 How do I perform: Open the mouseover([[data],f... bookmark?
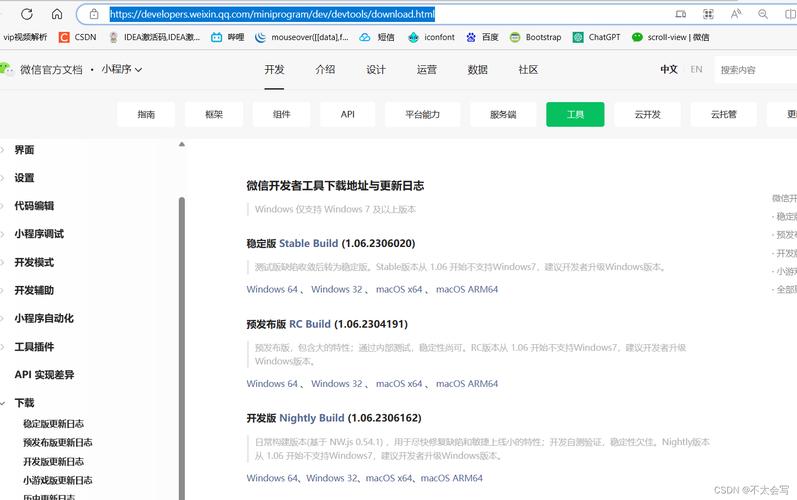point(302,37)
